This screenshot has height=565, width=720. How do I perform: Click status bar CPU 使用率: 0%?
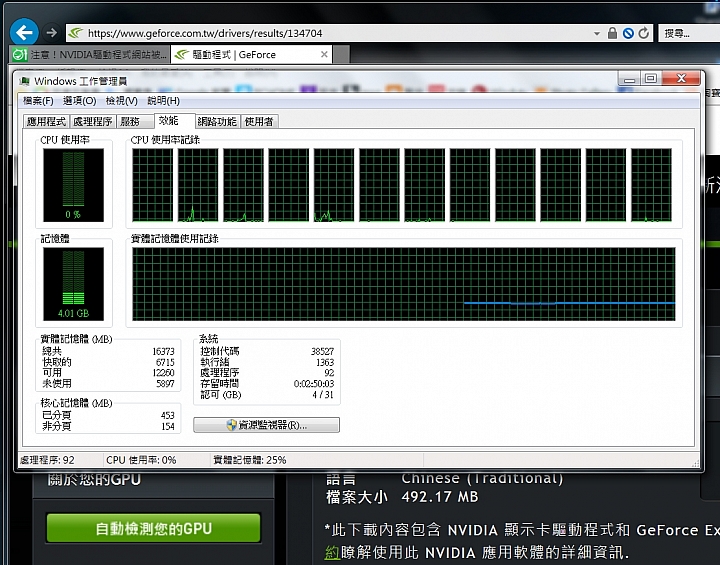[x=141, y=460]
